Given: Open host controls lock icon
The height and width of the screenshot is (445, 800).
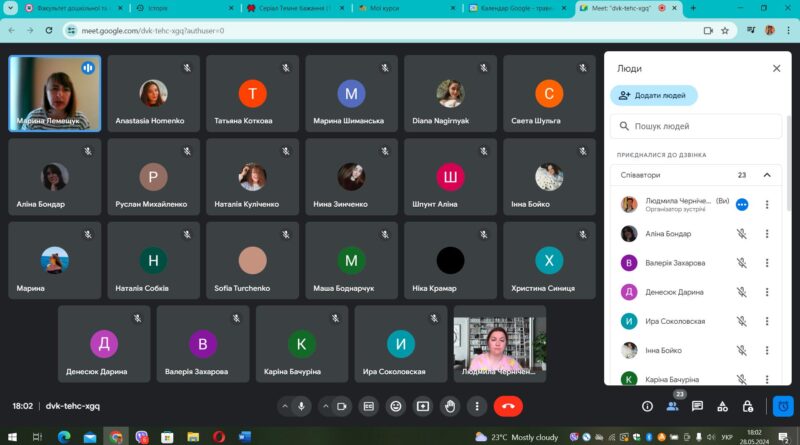Looking at the screenshot, I should [x=747, y=406].
